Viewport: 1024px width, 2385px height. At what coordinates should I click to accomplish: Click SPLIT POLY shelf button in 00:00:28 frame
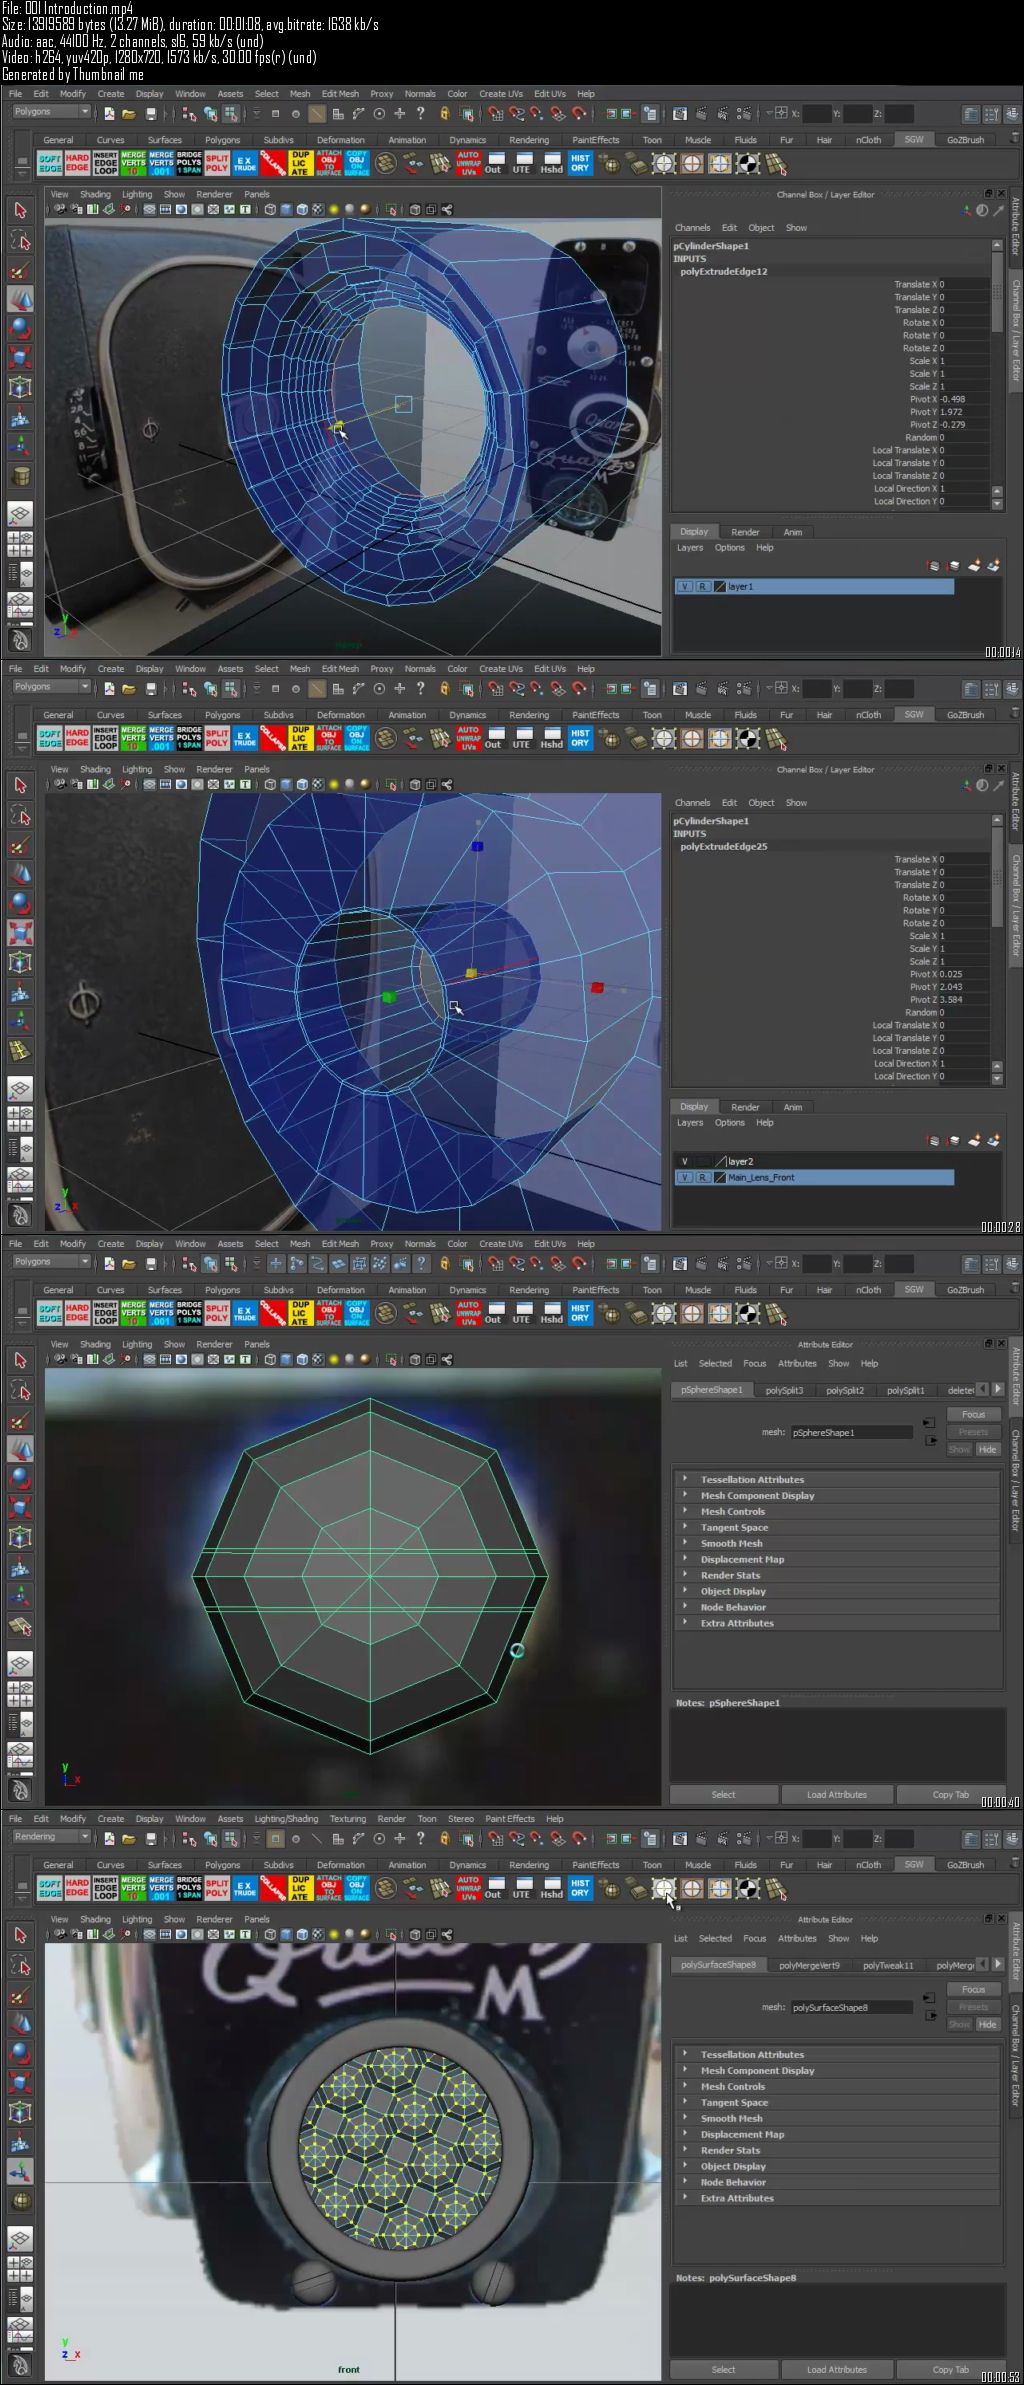coord(217,739)
